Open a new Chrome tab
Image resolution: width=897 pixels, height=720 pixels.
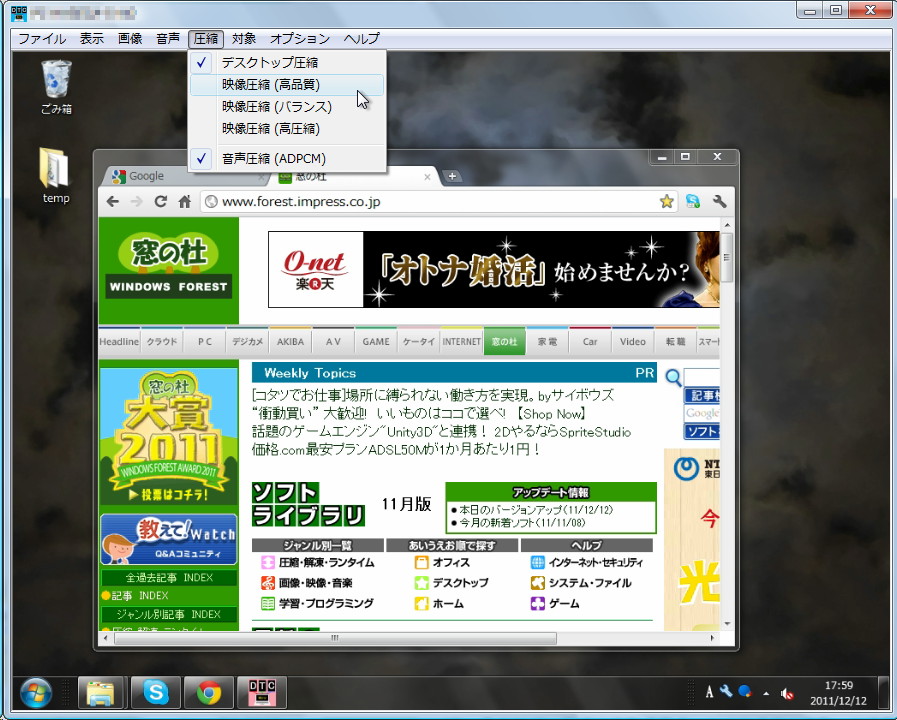pyautogui.click(x=452, y=176)
